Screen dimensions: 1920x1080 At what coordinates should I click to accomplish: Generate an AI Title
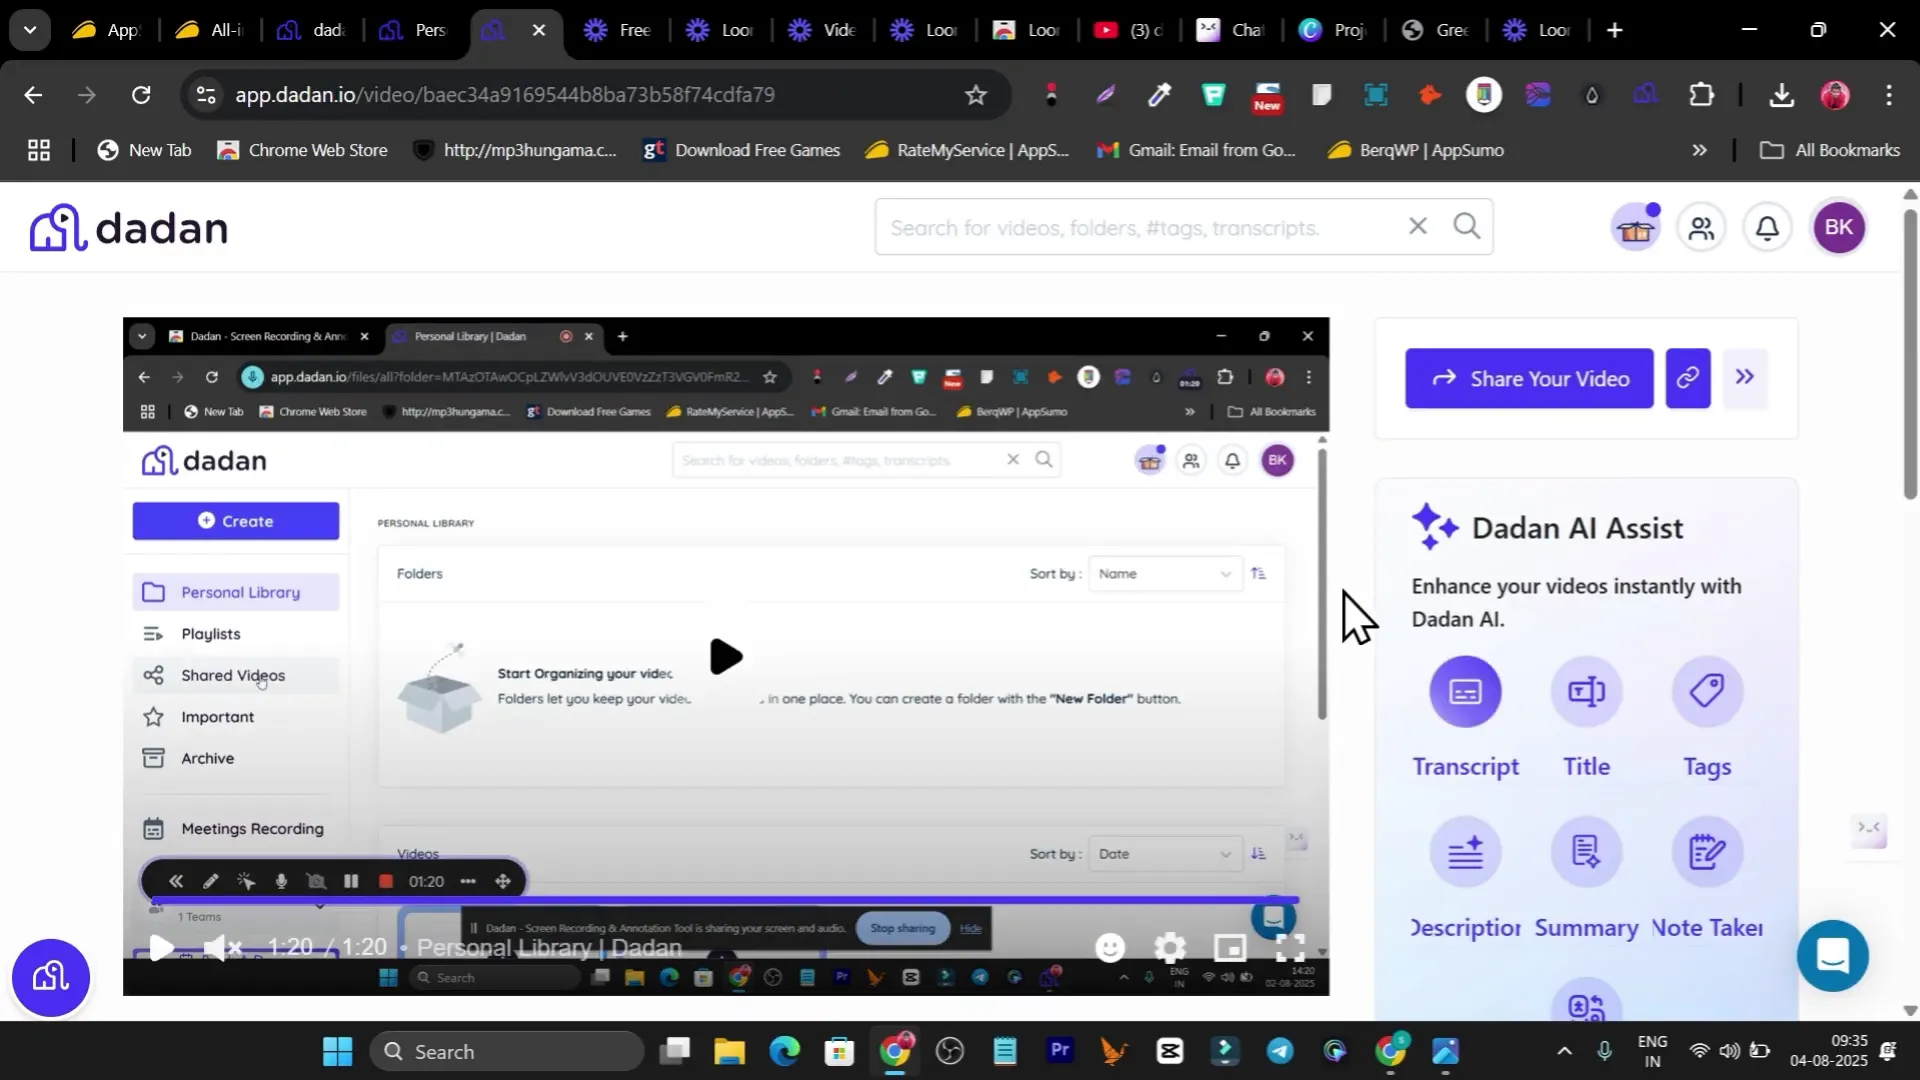[1586, 692]
